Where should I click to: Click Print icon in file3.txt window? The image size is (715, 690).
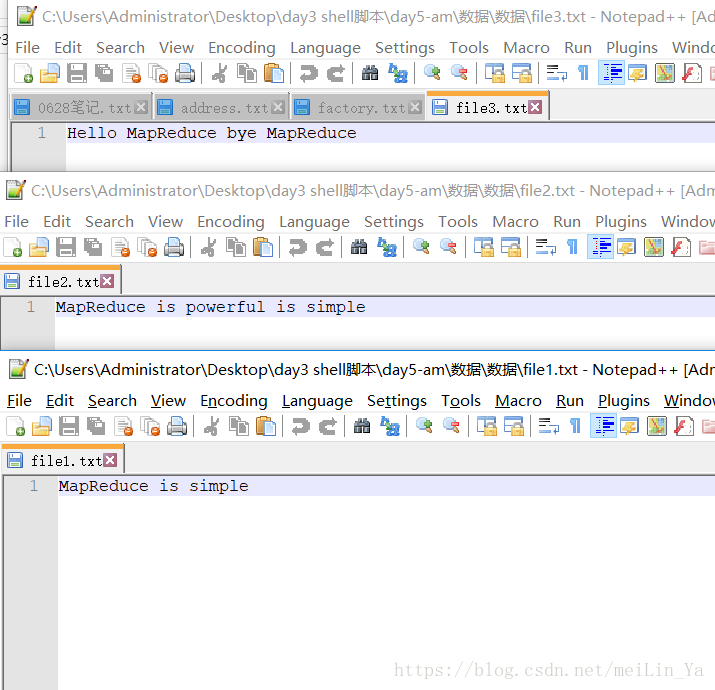(185, 73)
